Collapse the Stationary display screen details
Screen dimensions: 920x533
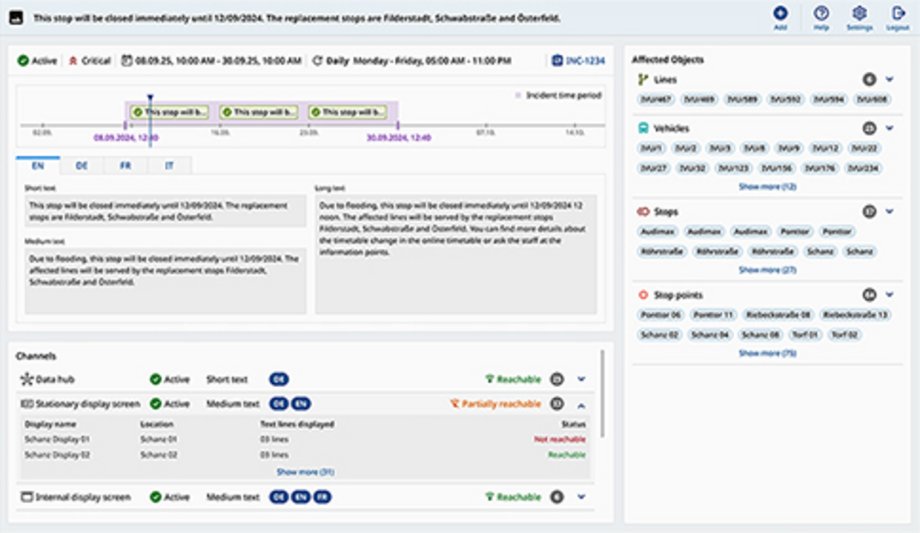coord(581,404)
